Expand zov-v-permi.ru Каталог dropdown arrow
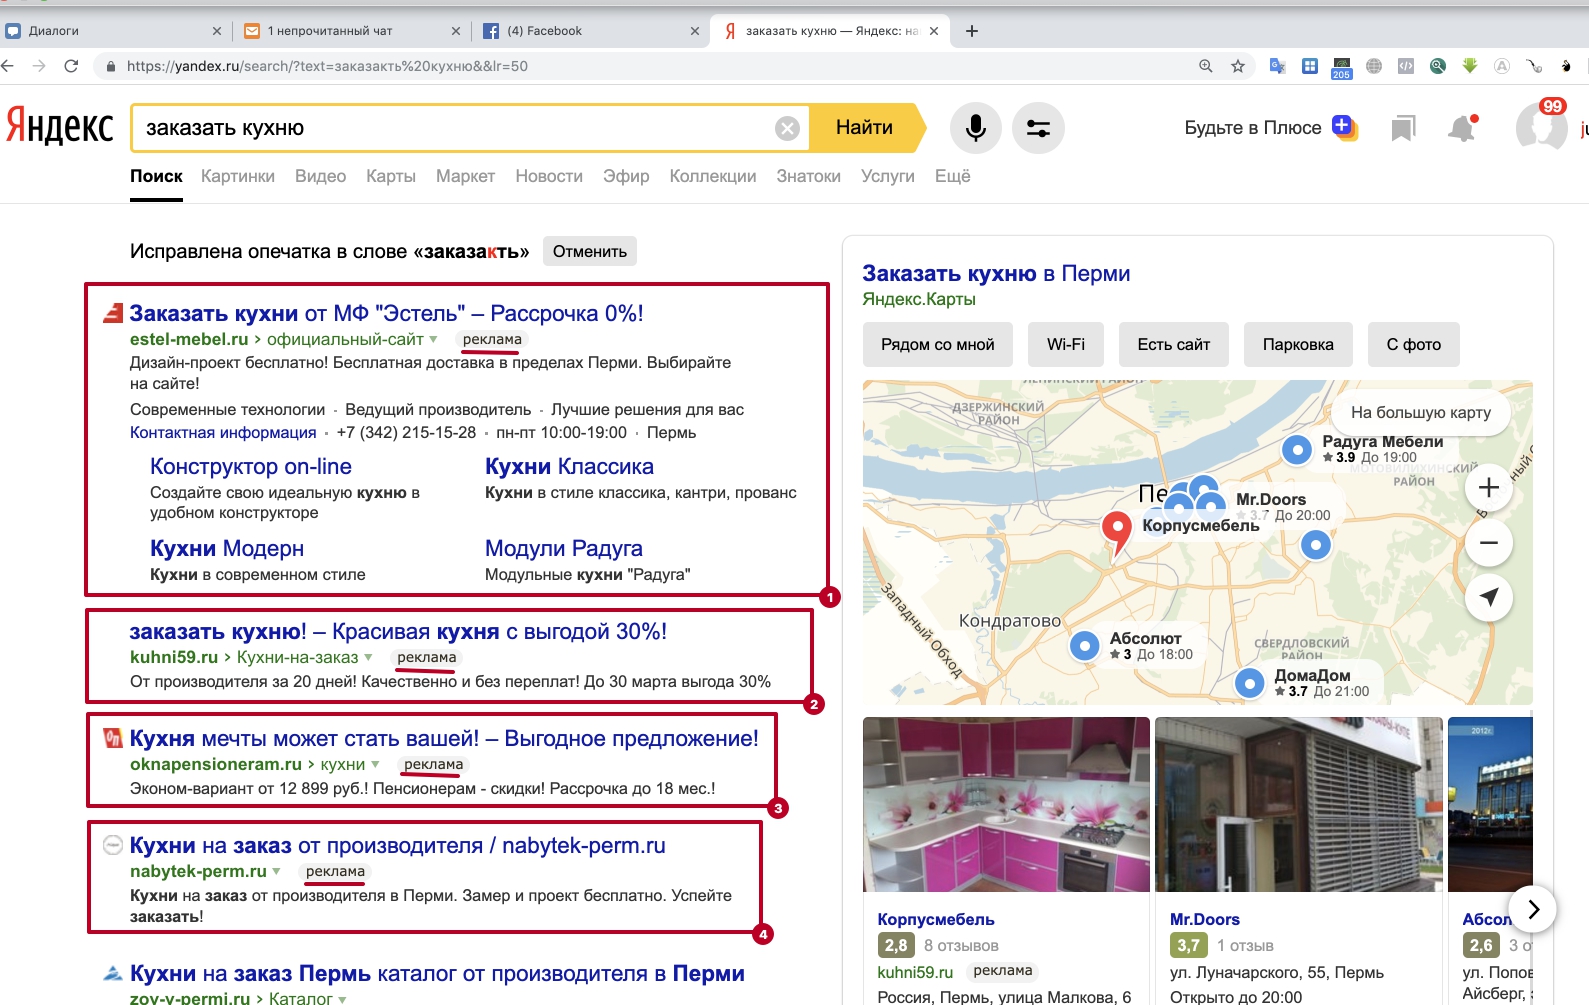This screenshot has height=1005, width=1589. (x=342, y=999)
